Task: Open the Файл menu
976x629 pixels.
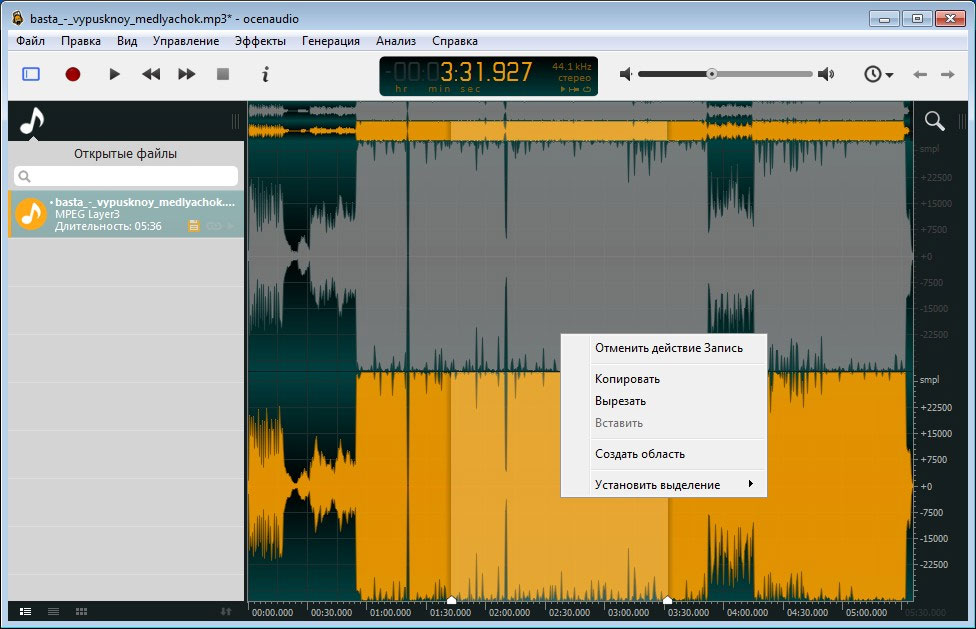Action: pos(30,41)
